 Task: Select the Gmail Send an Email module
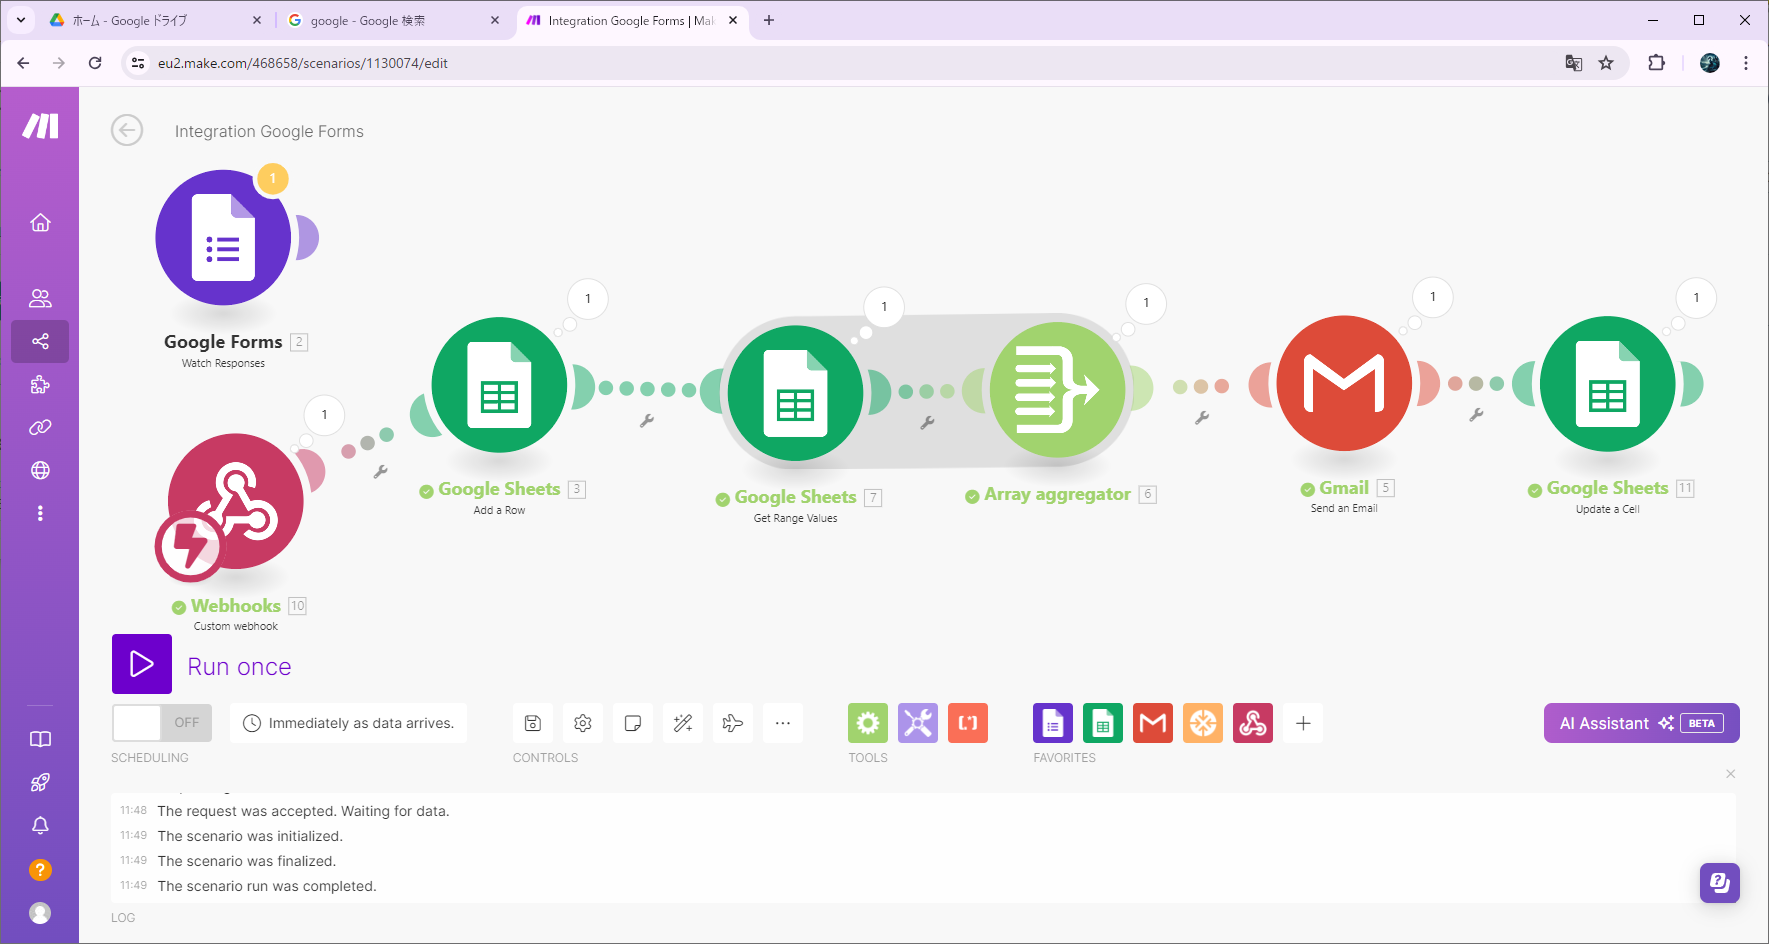tap(1344, 384)
